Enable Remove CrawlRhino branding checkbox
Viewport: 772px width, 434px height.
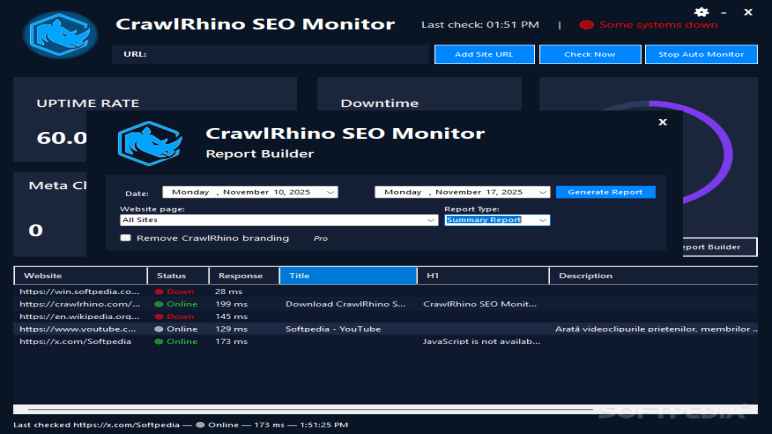[126, 238]
